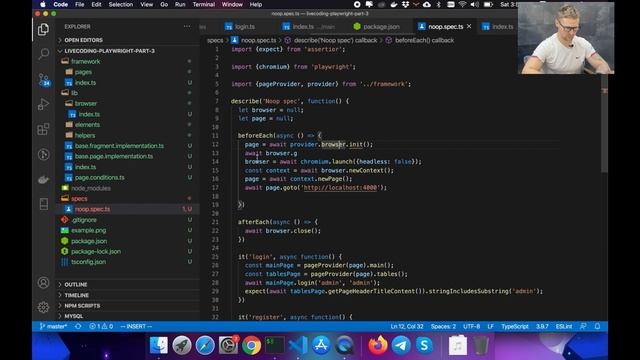
Task: Open the Search view in activity bar
Action: 43,54
